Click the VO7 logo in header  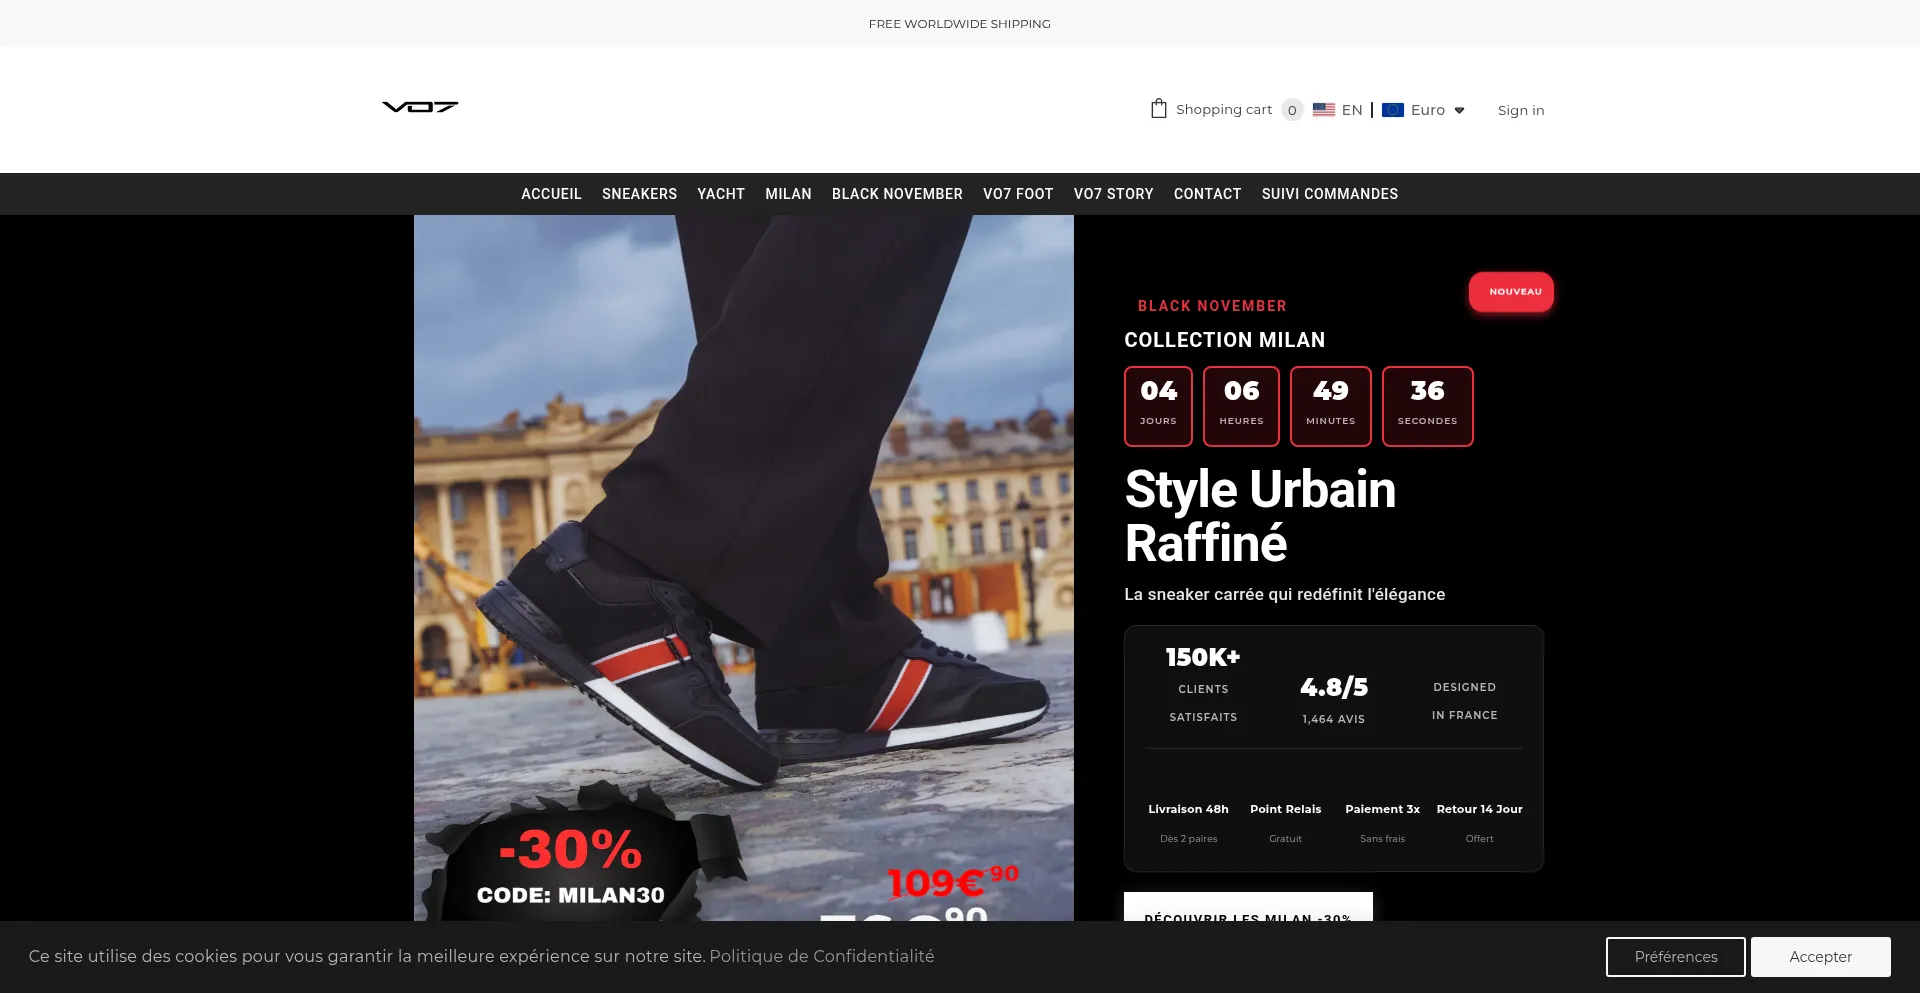tap(420, 107)
